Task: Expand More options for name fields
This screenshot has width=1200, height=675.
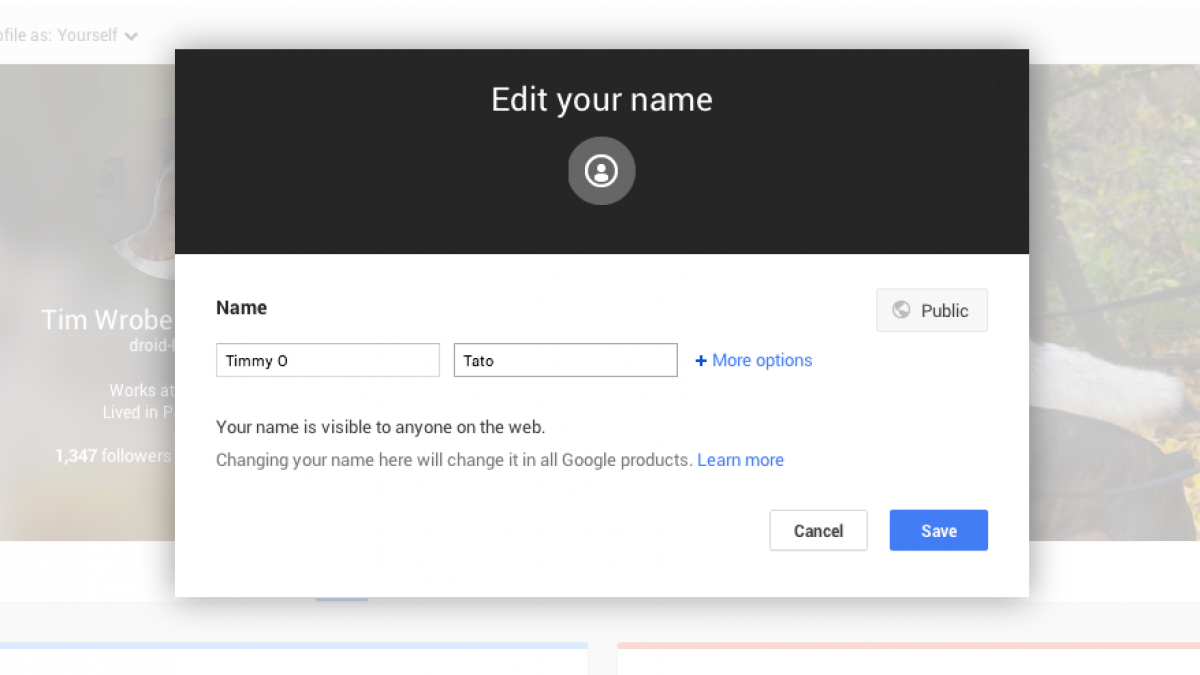Action: (x=761, y=361)
